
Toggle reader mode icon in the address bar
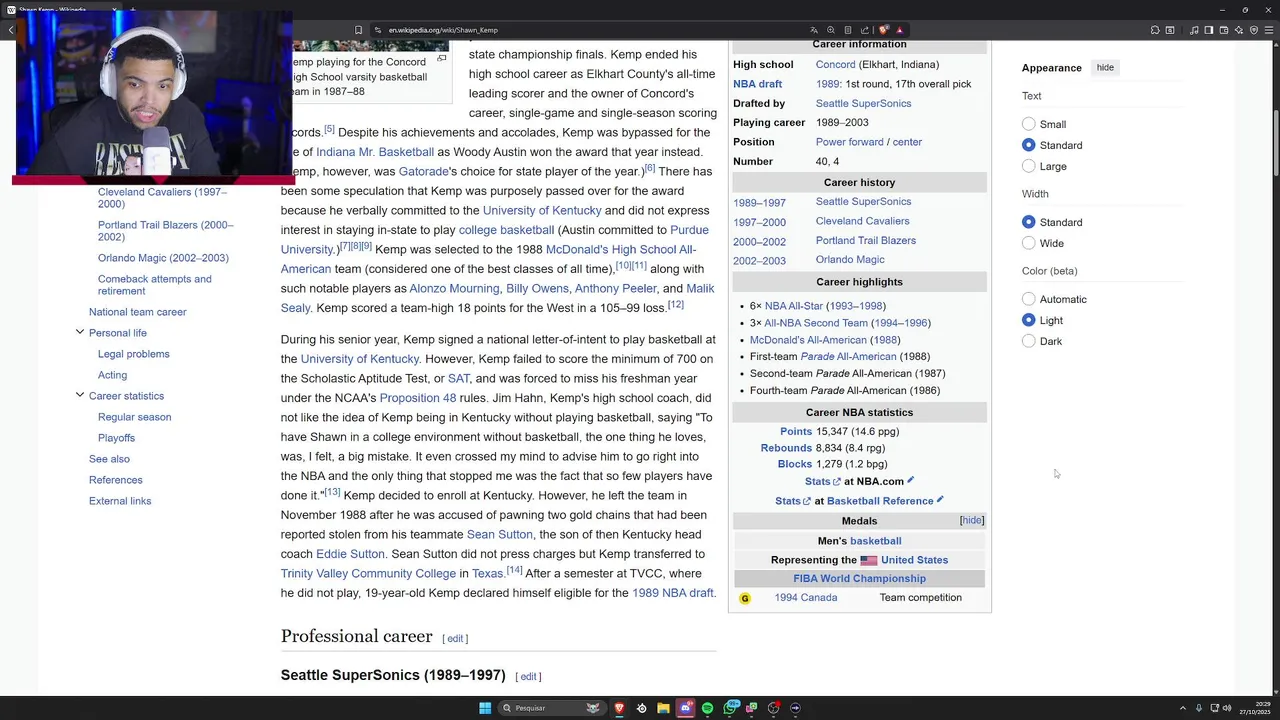[x=848, y=30]
